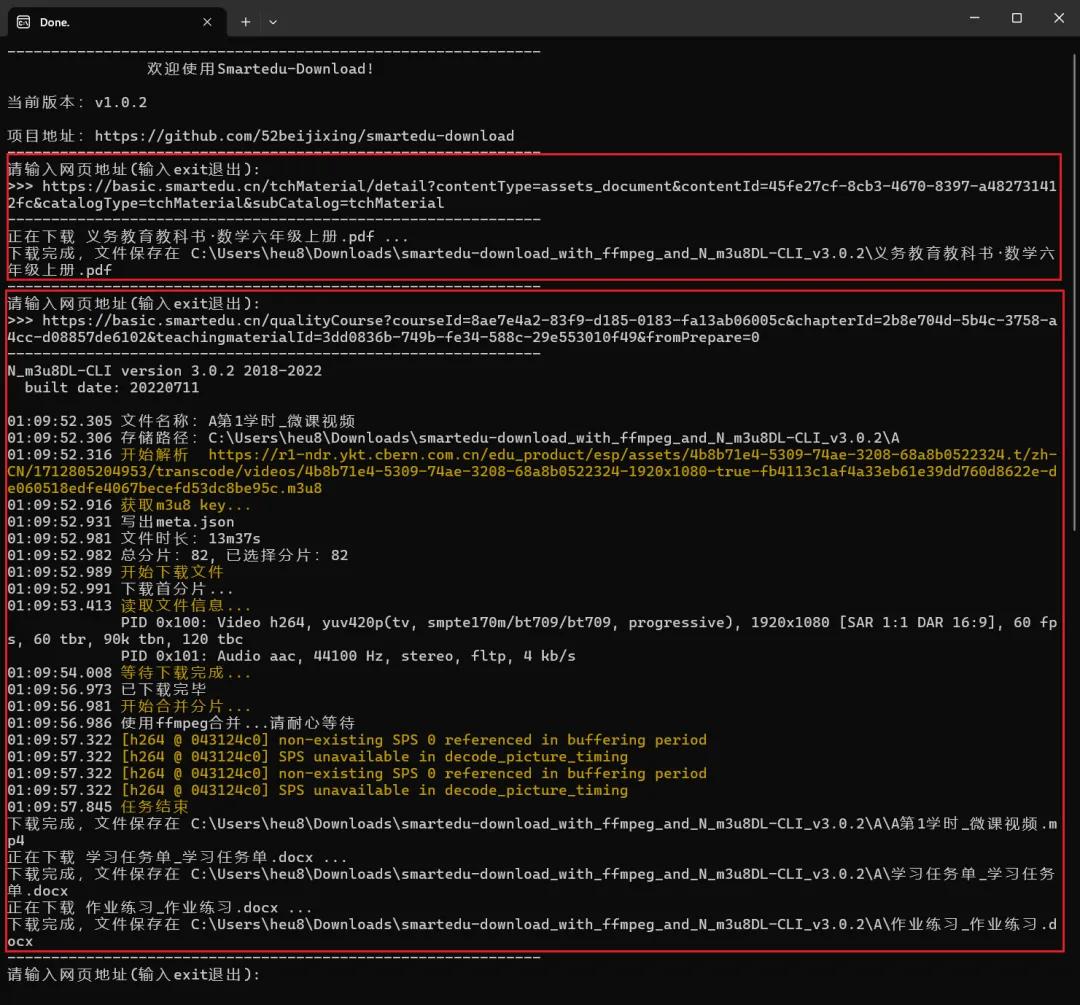Click the 任务结束 line
1080x1005 pixels.
click(98, 807)
